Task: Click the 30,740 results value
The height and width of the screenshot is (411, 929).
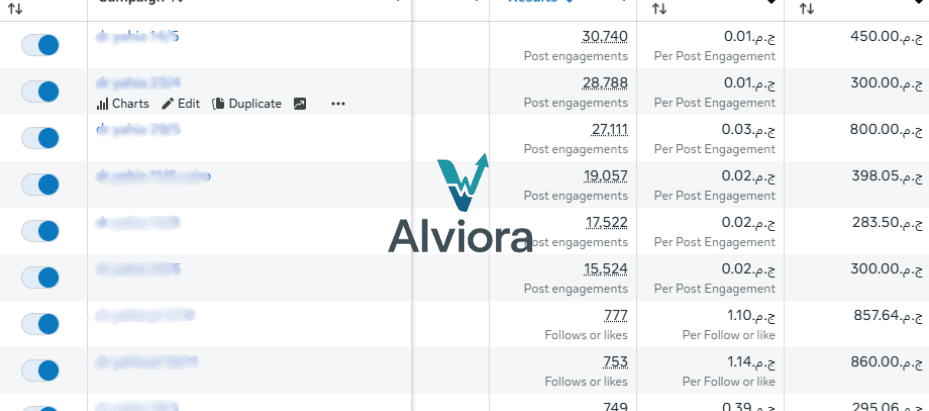Action: (604, 37)
